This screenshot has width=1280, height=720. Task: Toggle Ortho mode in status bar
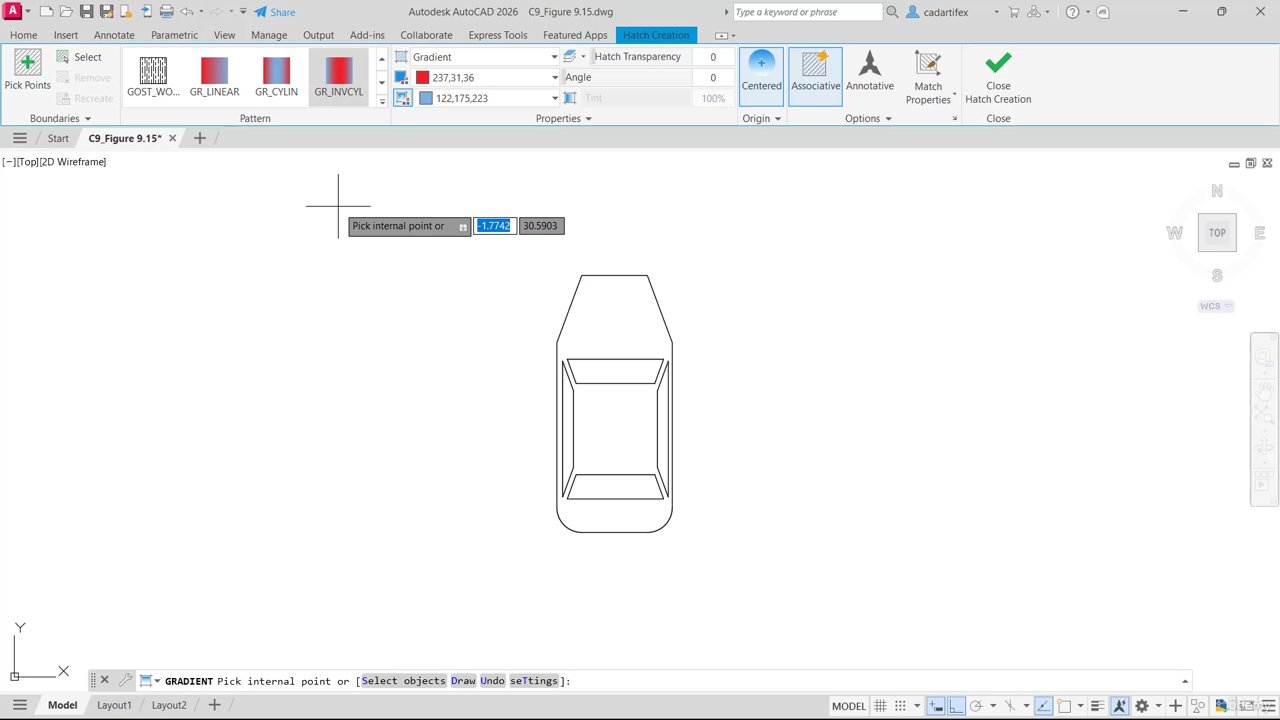click(956, 706)
